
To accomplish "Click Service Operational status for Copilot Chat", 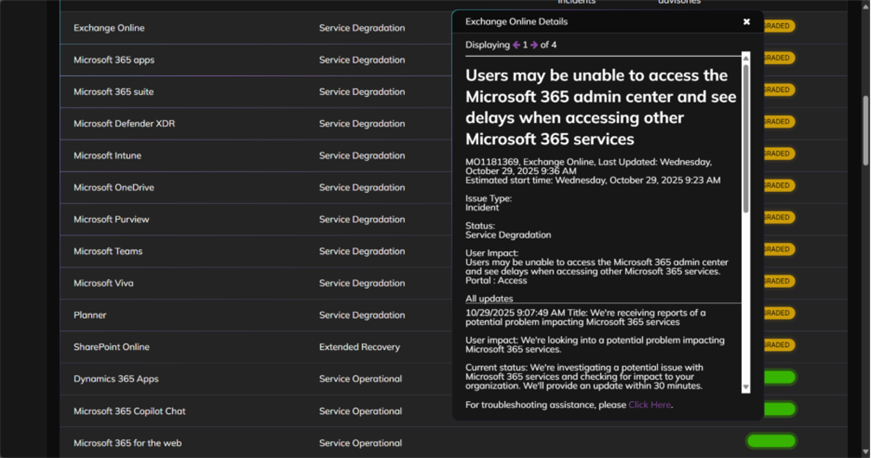I will (x=361, y=411).
